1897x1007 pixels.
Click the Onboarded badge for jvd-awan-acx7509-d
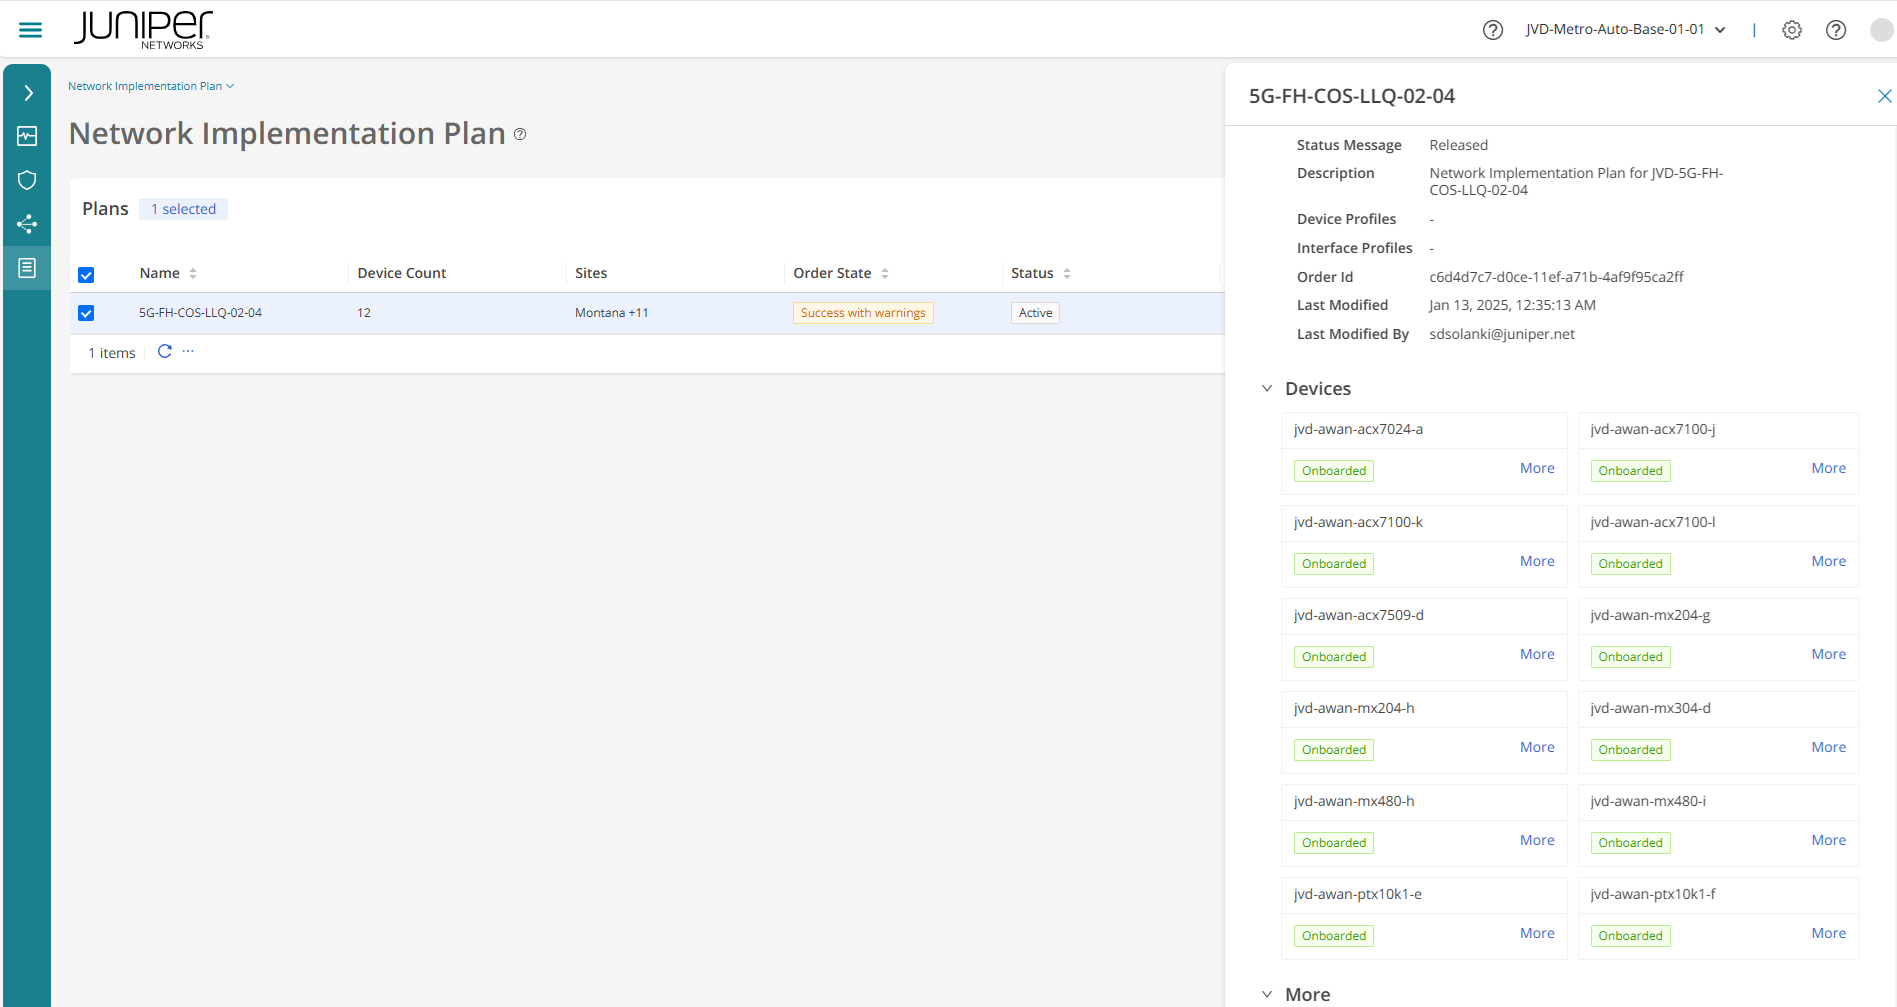click(x=1334, y=657)
